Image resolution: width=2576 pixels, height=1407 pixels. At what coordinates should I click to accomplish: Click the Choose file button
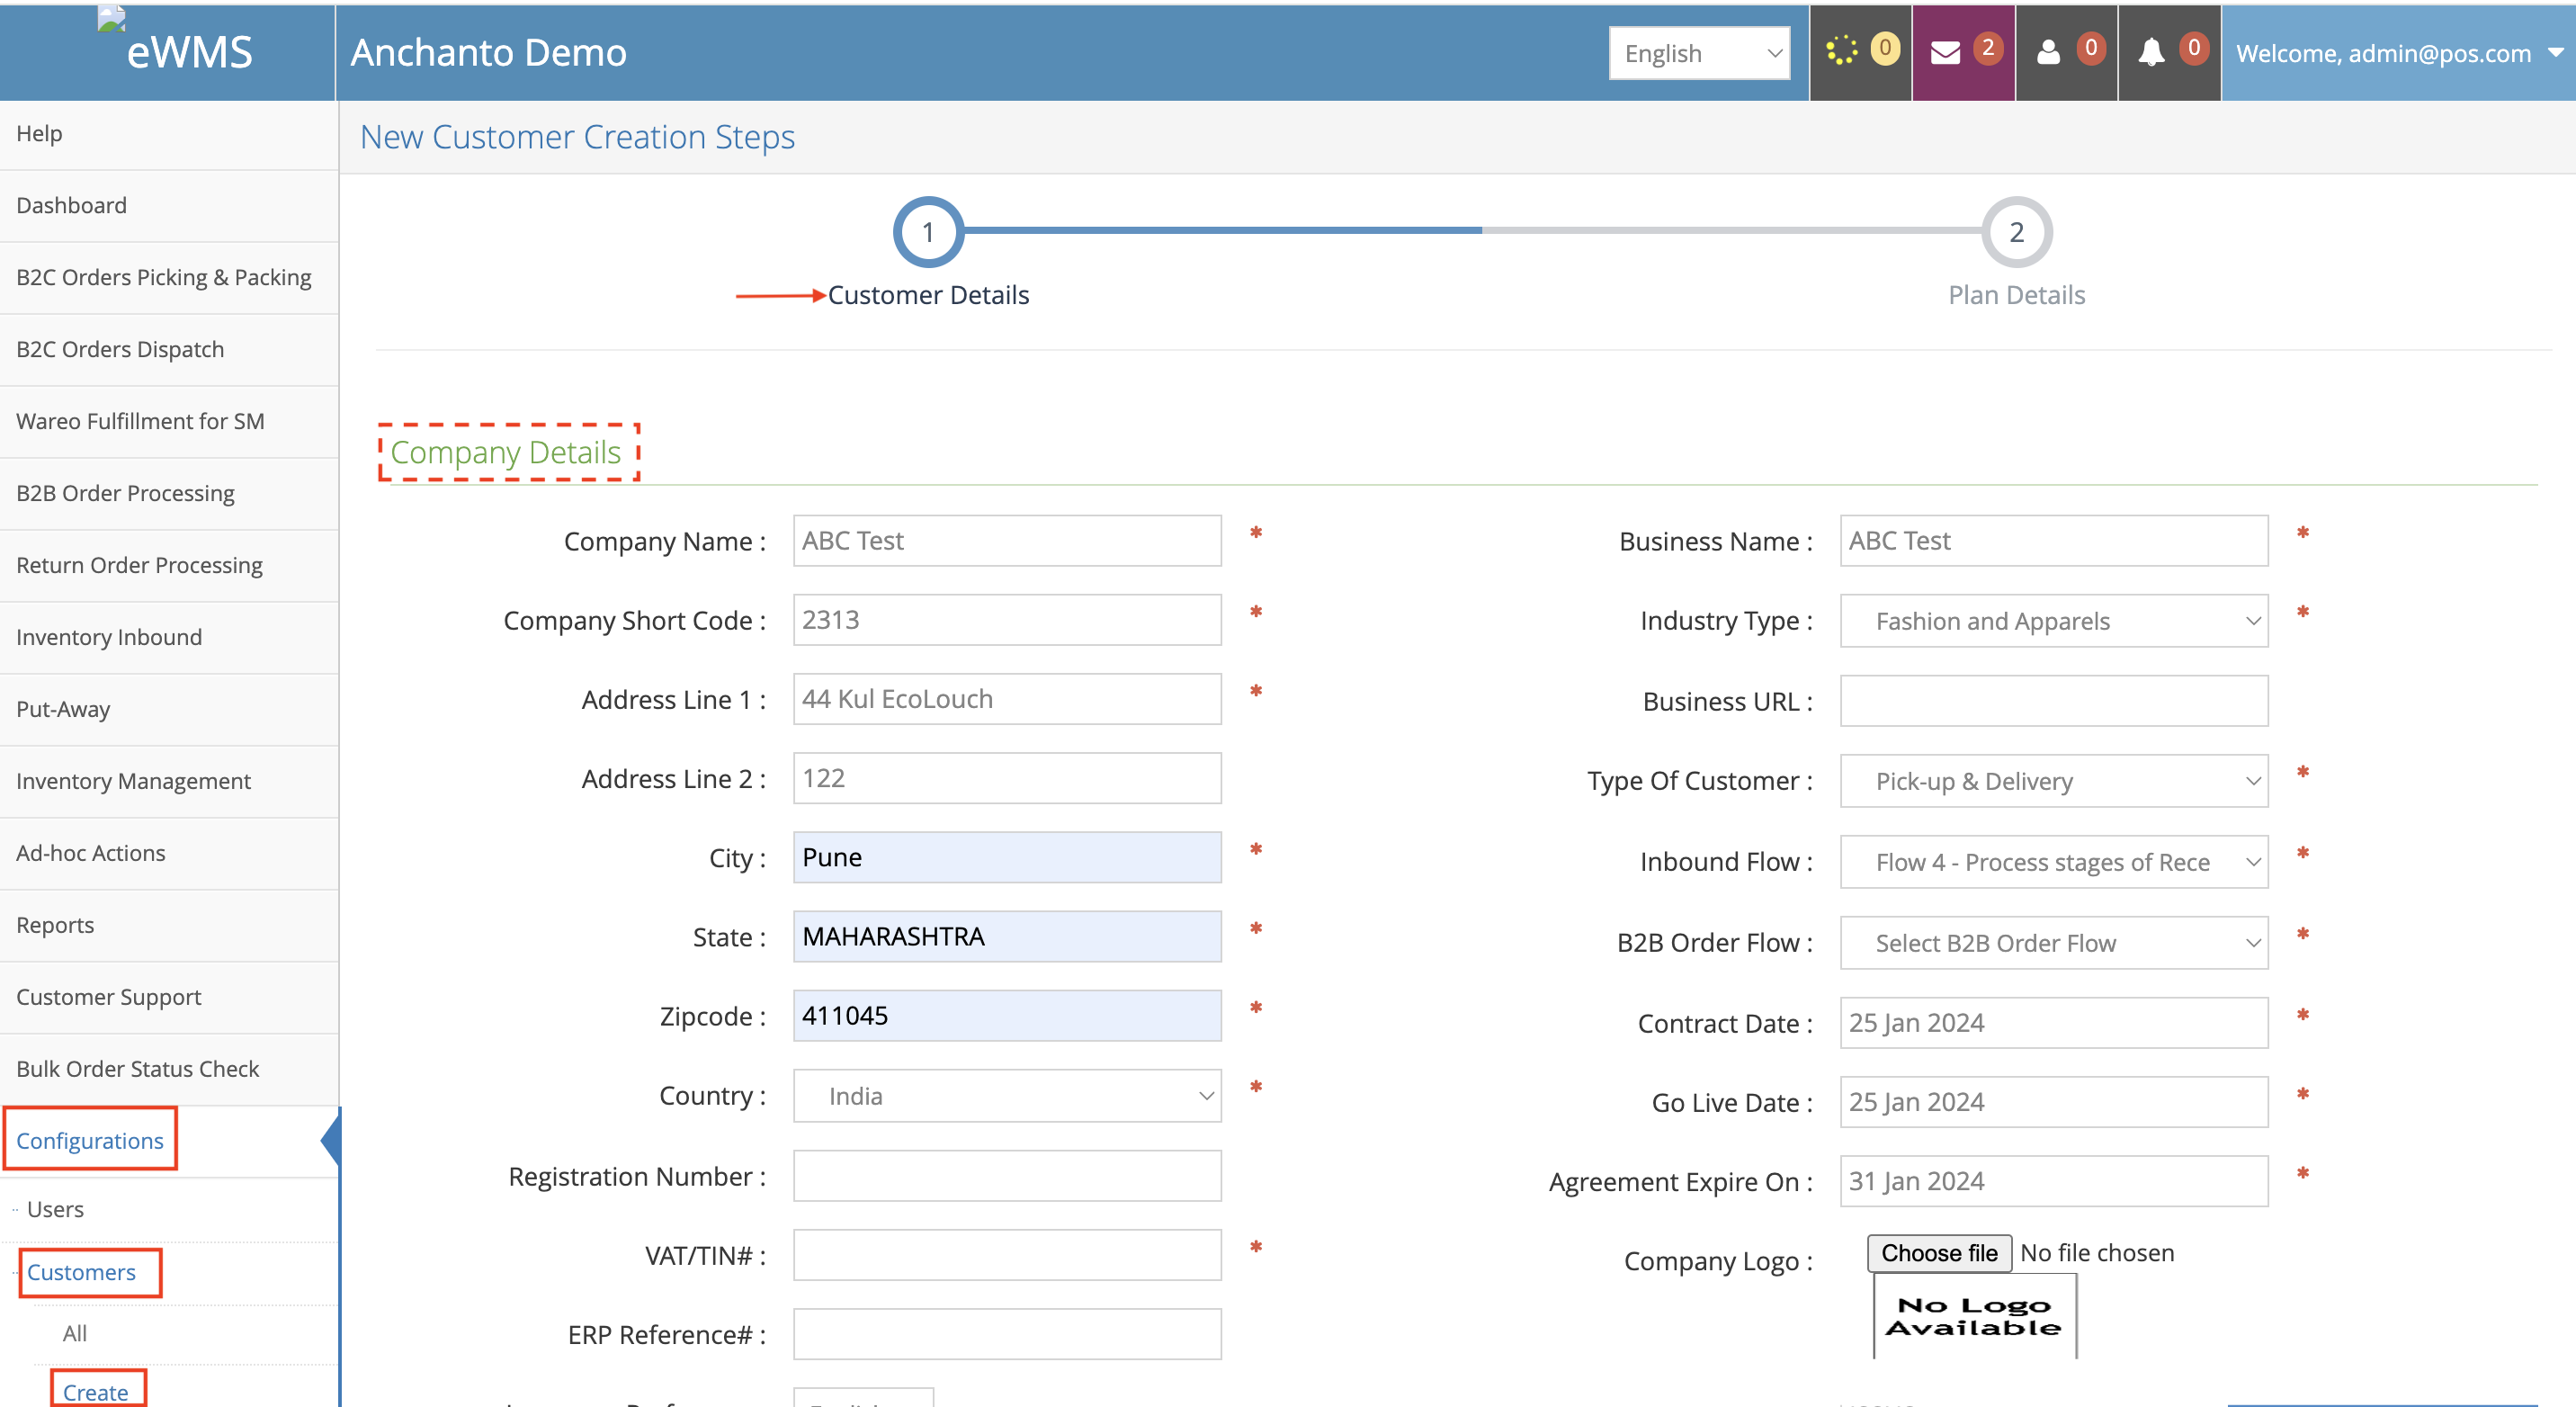[1938, 1253]
